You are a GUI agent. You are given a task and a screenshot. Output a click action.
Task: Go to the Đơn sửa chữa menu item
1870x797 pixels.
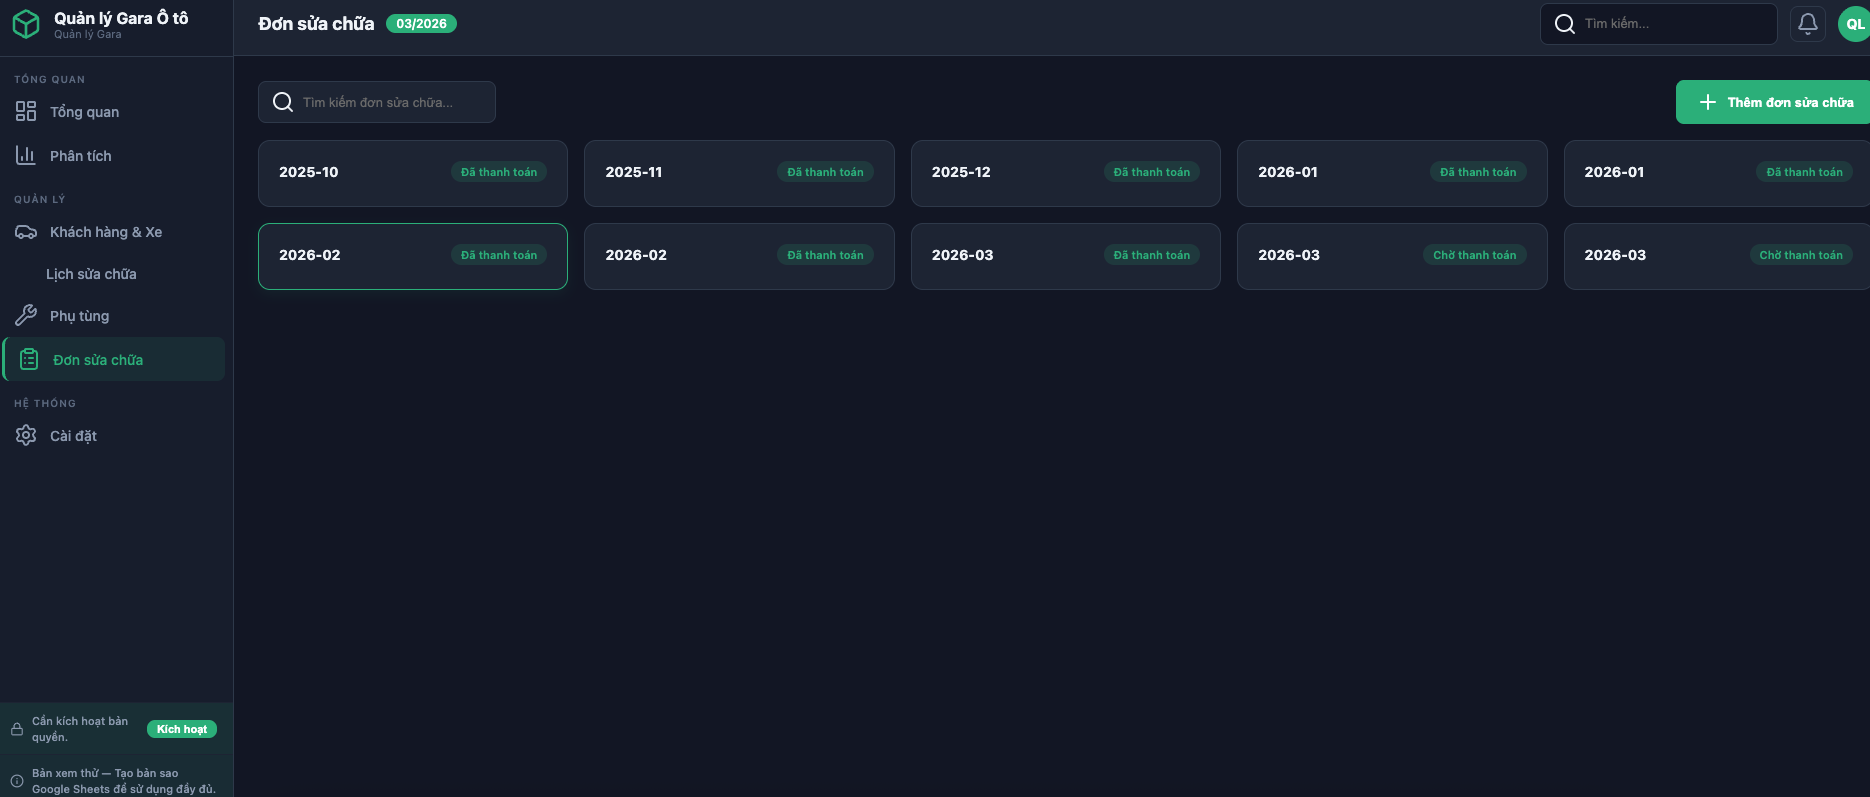pyautogui.click(x=98, y=360)
